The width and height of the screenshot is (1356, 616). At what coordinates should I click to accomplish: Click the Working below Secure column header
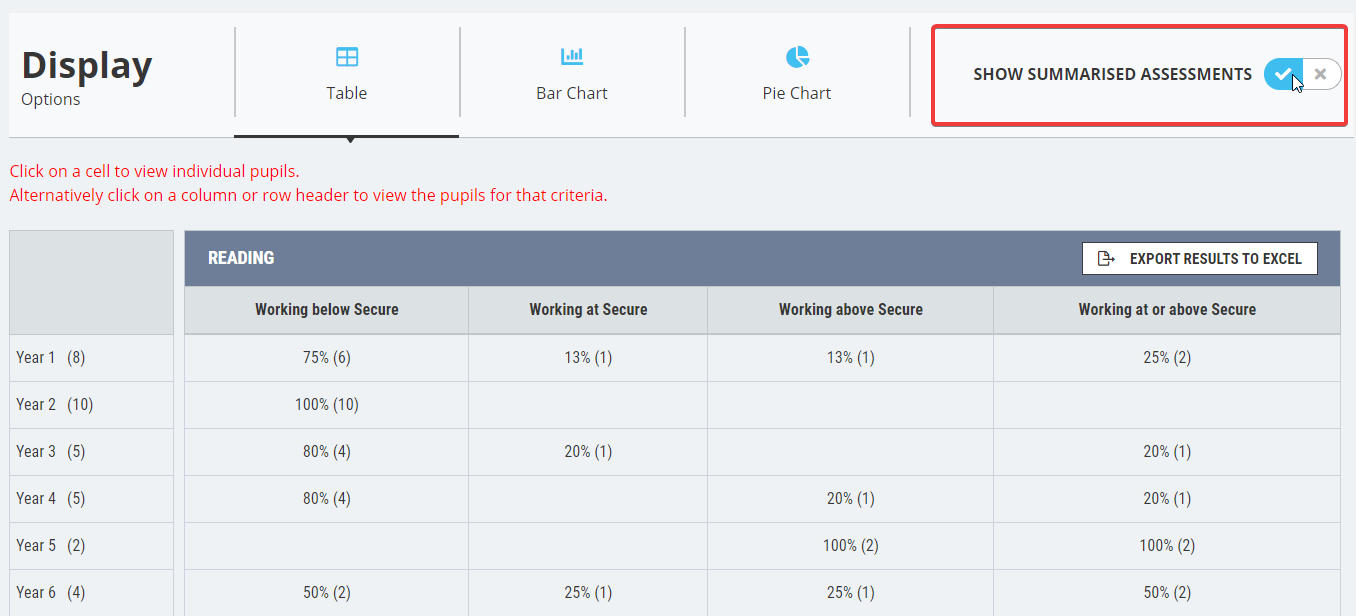[x=326, y=310]
